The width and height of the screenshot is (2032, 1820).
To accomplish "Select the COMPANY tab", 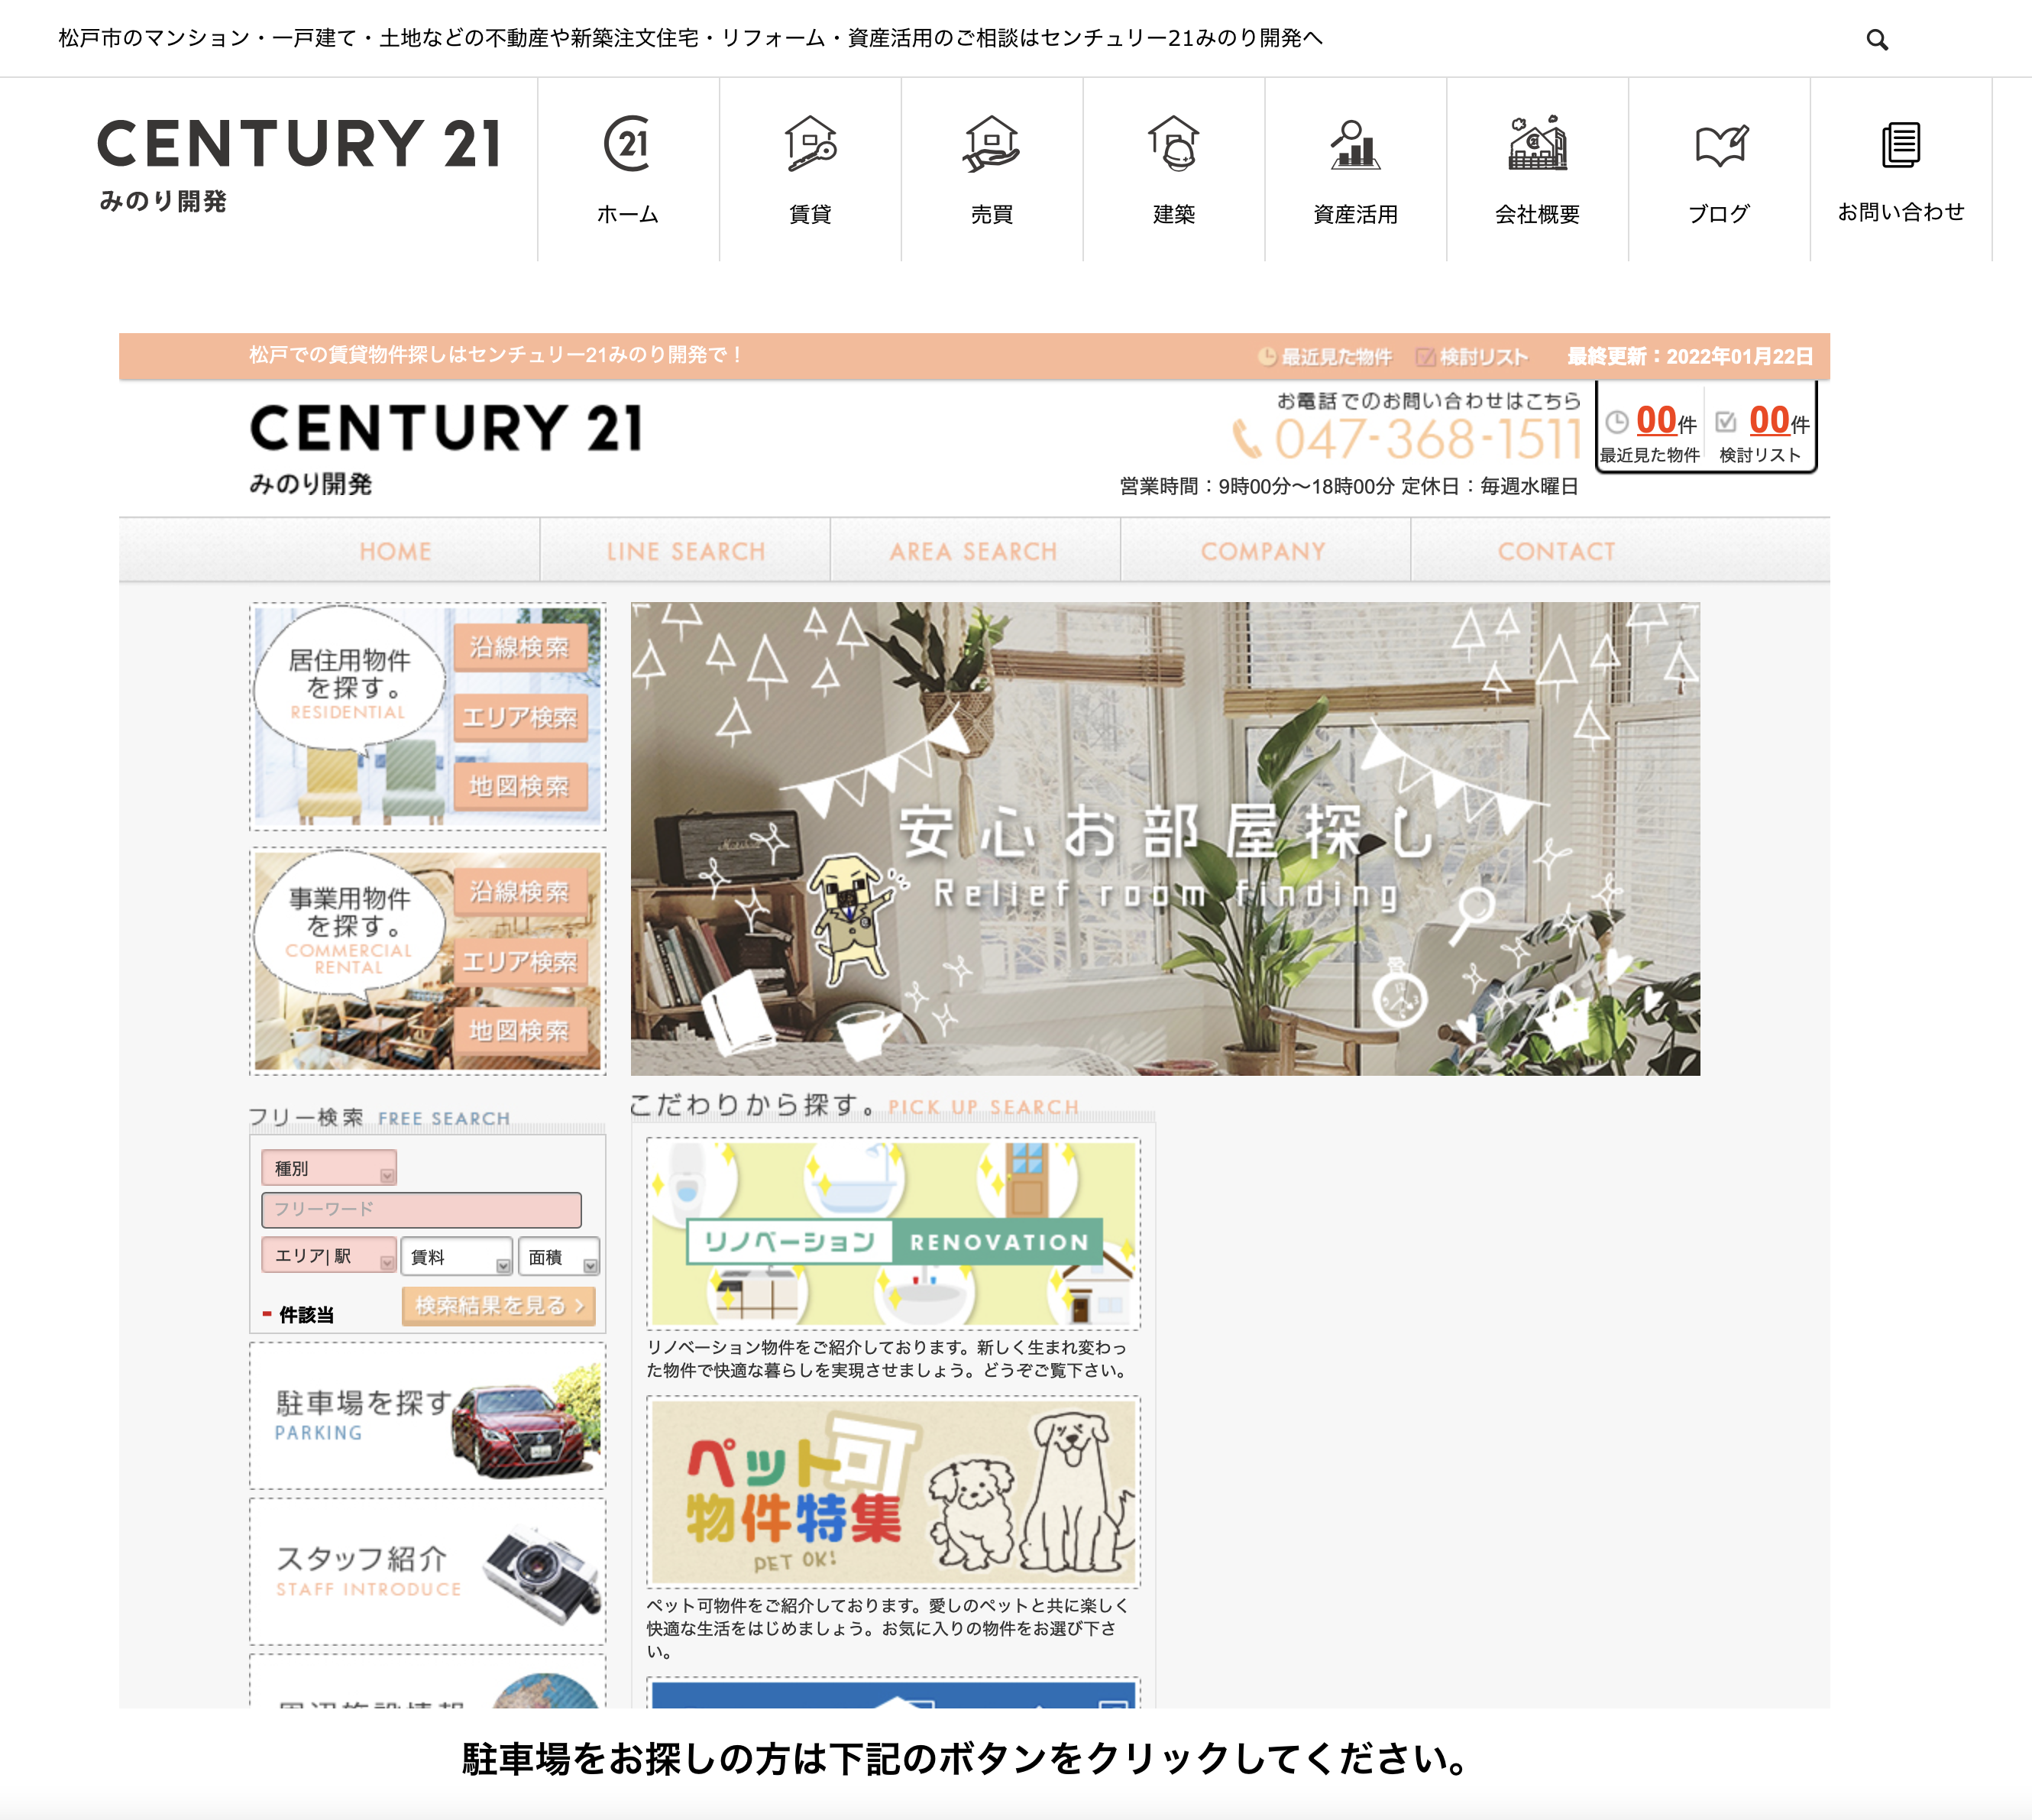I will tap(1264, 551).
